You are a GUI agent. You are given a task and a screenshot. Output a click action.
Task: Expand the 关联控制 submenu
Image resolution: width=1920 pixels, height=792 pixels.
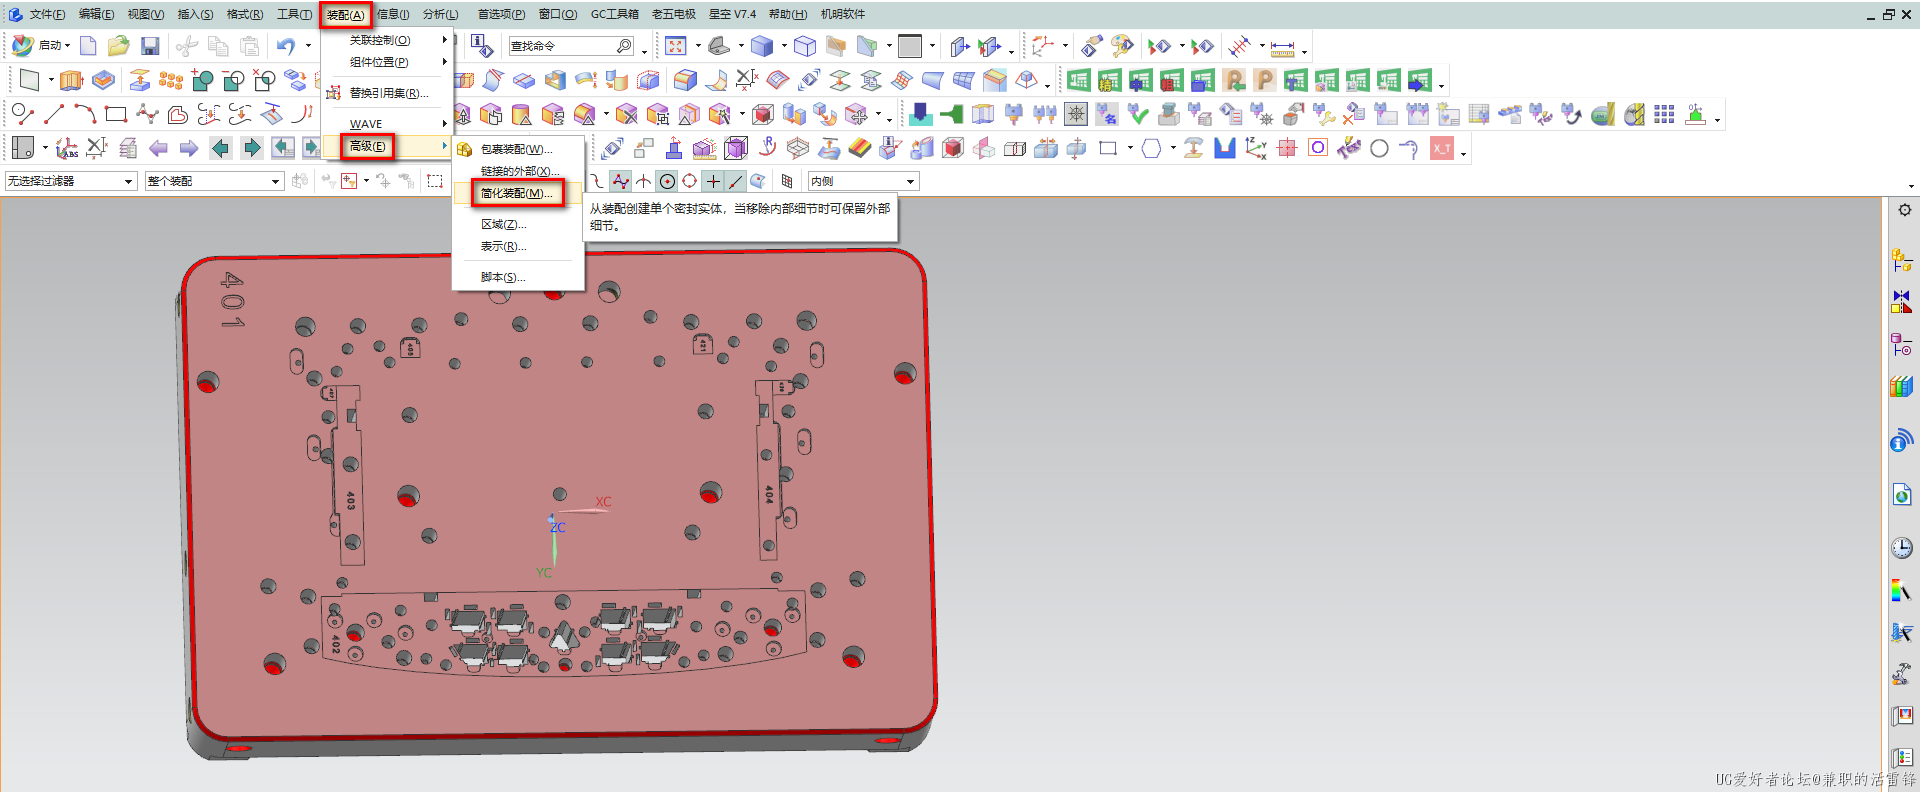pyautogui.click(x=386, y=40)
